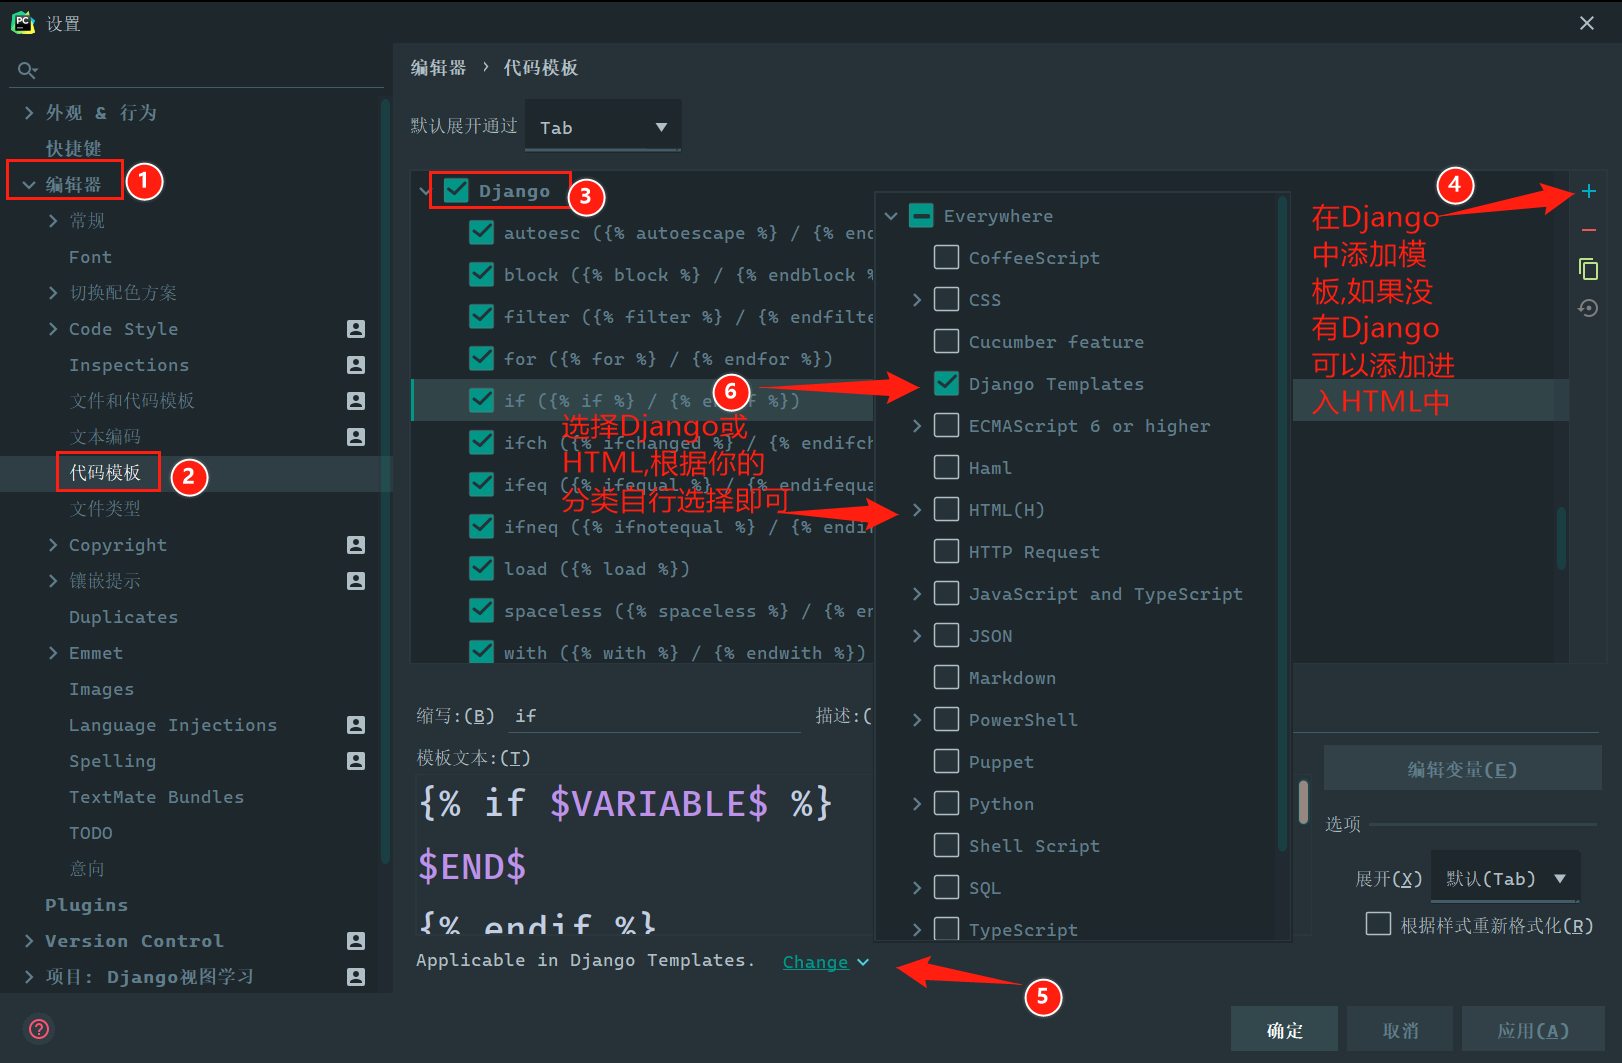Uncheck the autoesc template checkbox

click(x=481, y=233)
